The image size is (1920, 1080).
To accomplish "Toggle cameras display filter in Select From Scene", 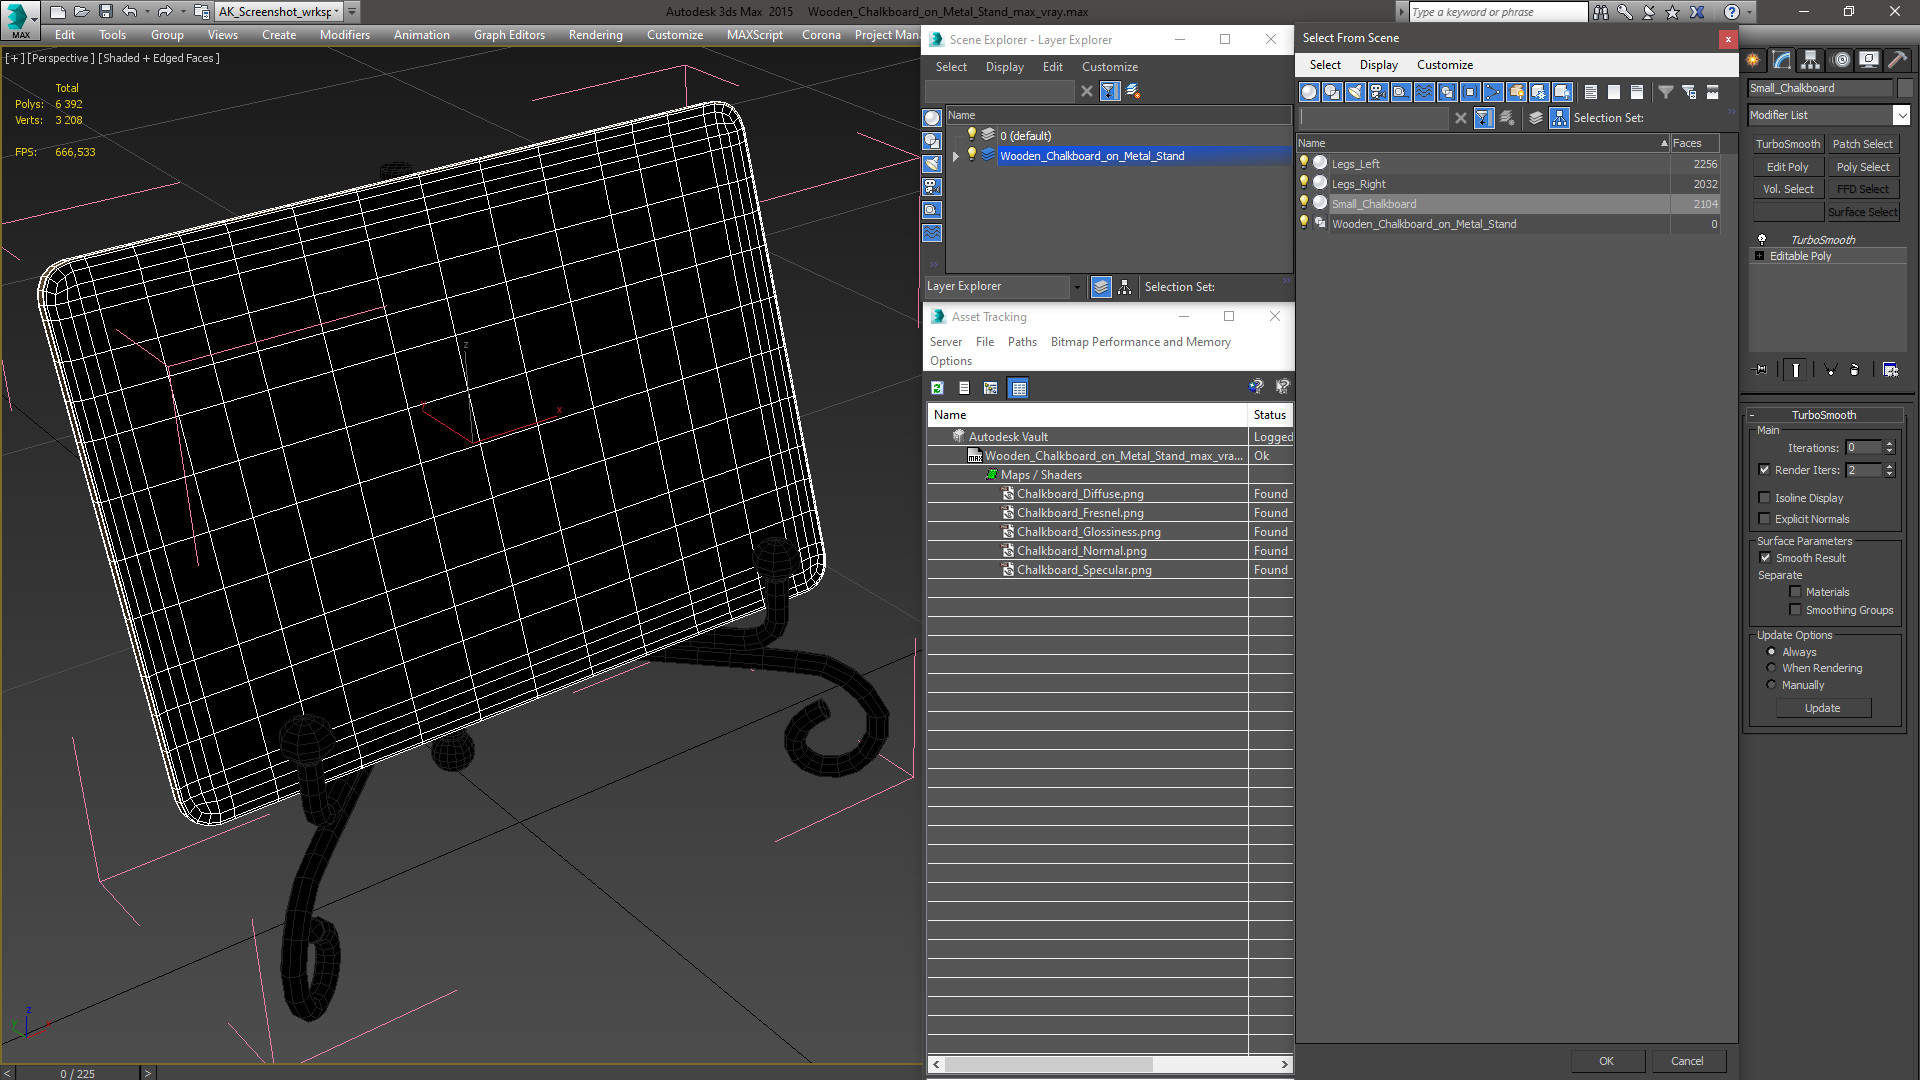I will [1378, 92].
